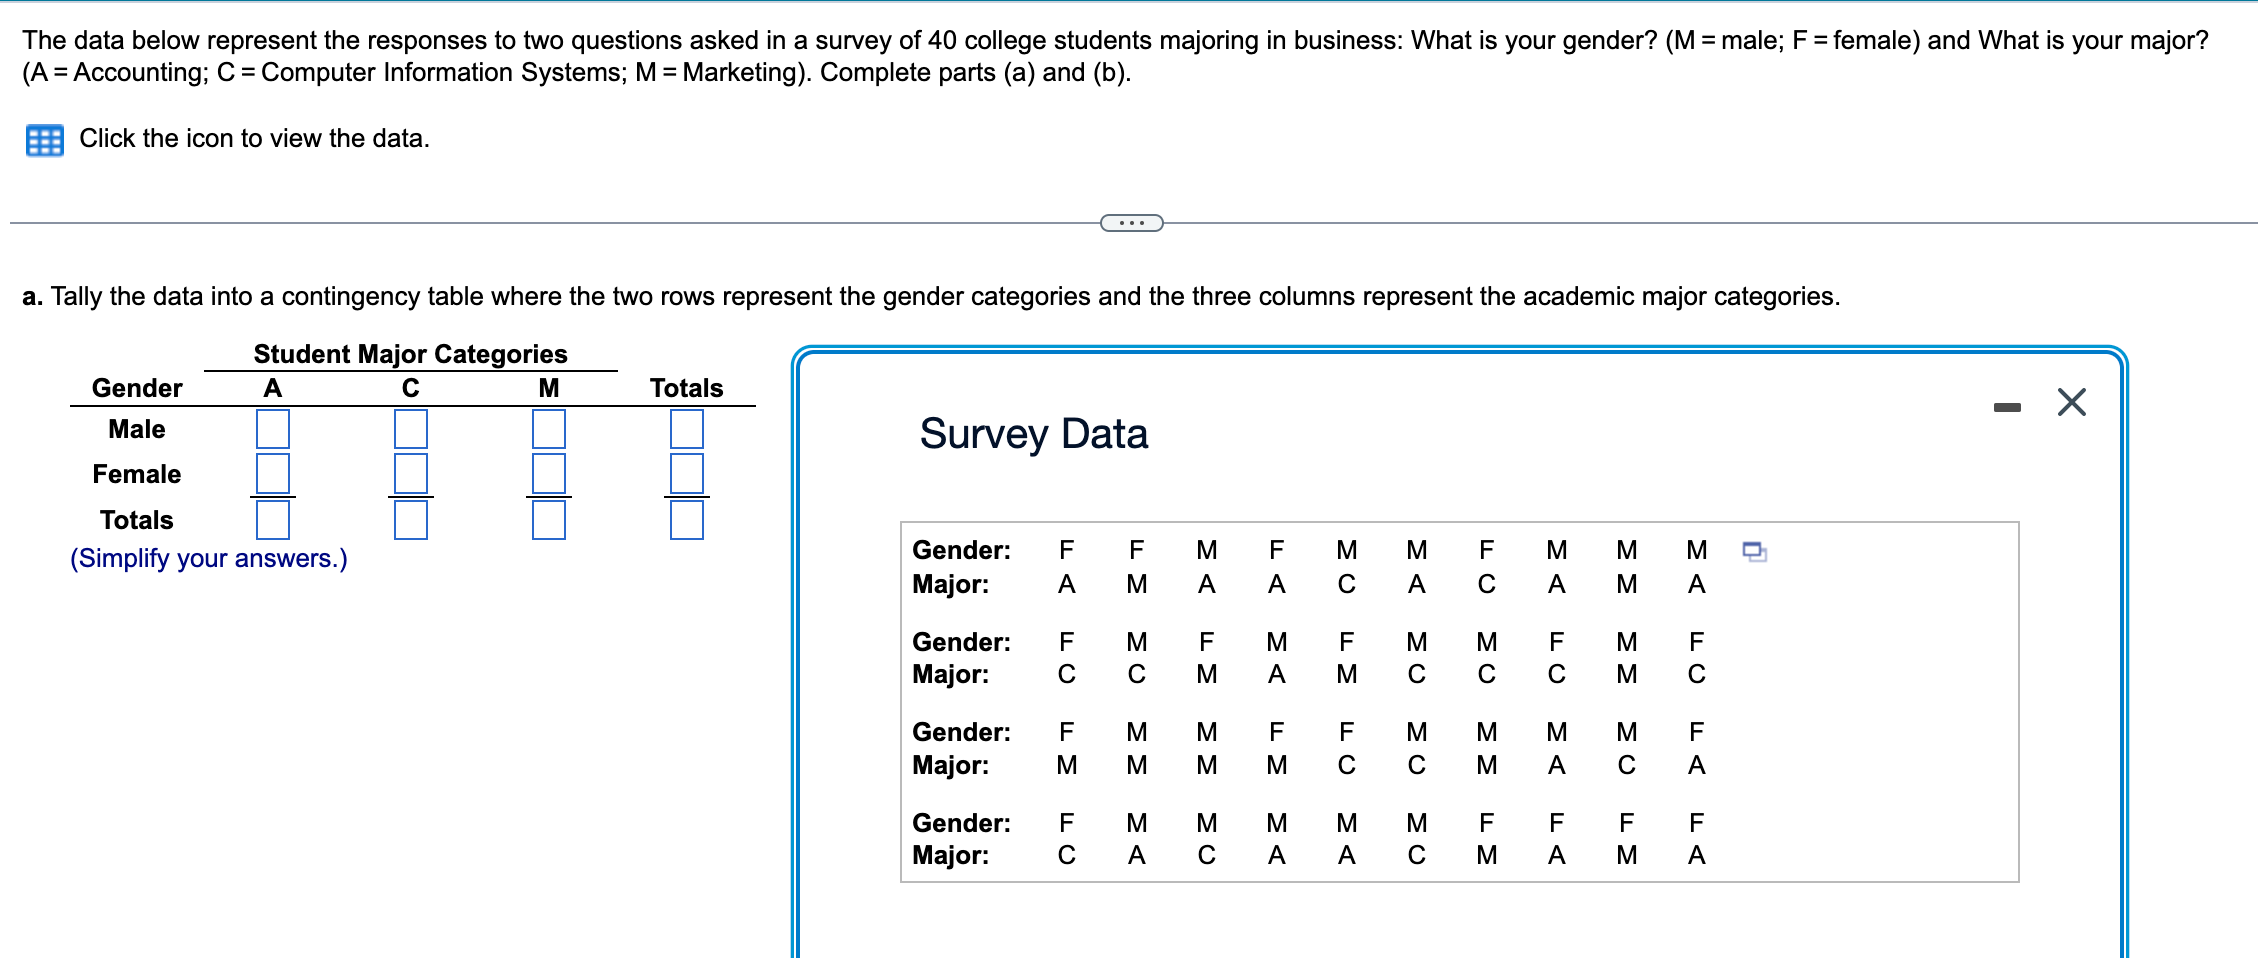Click the 'Simplify your answers' hint text
Image resolution: width=2258 pixels, height=958 pixels.
(209, 558)
